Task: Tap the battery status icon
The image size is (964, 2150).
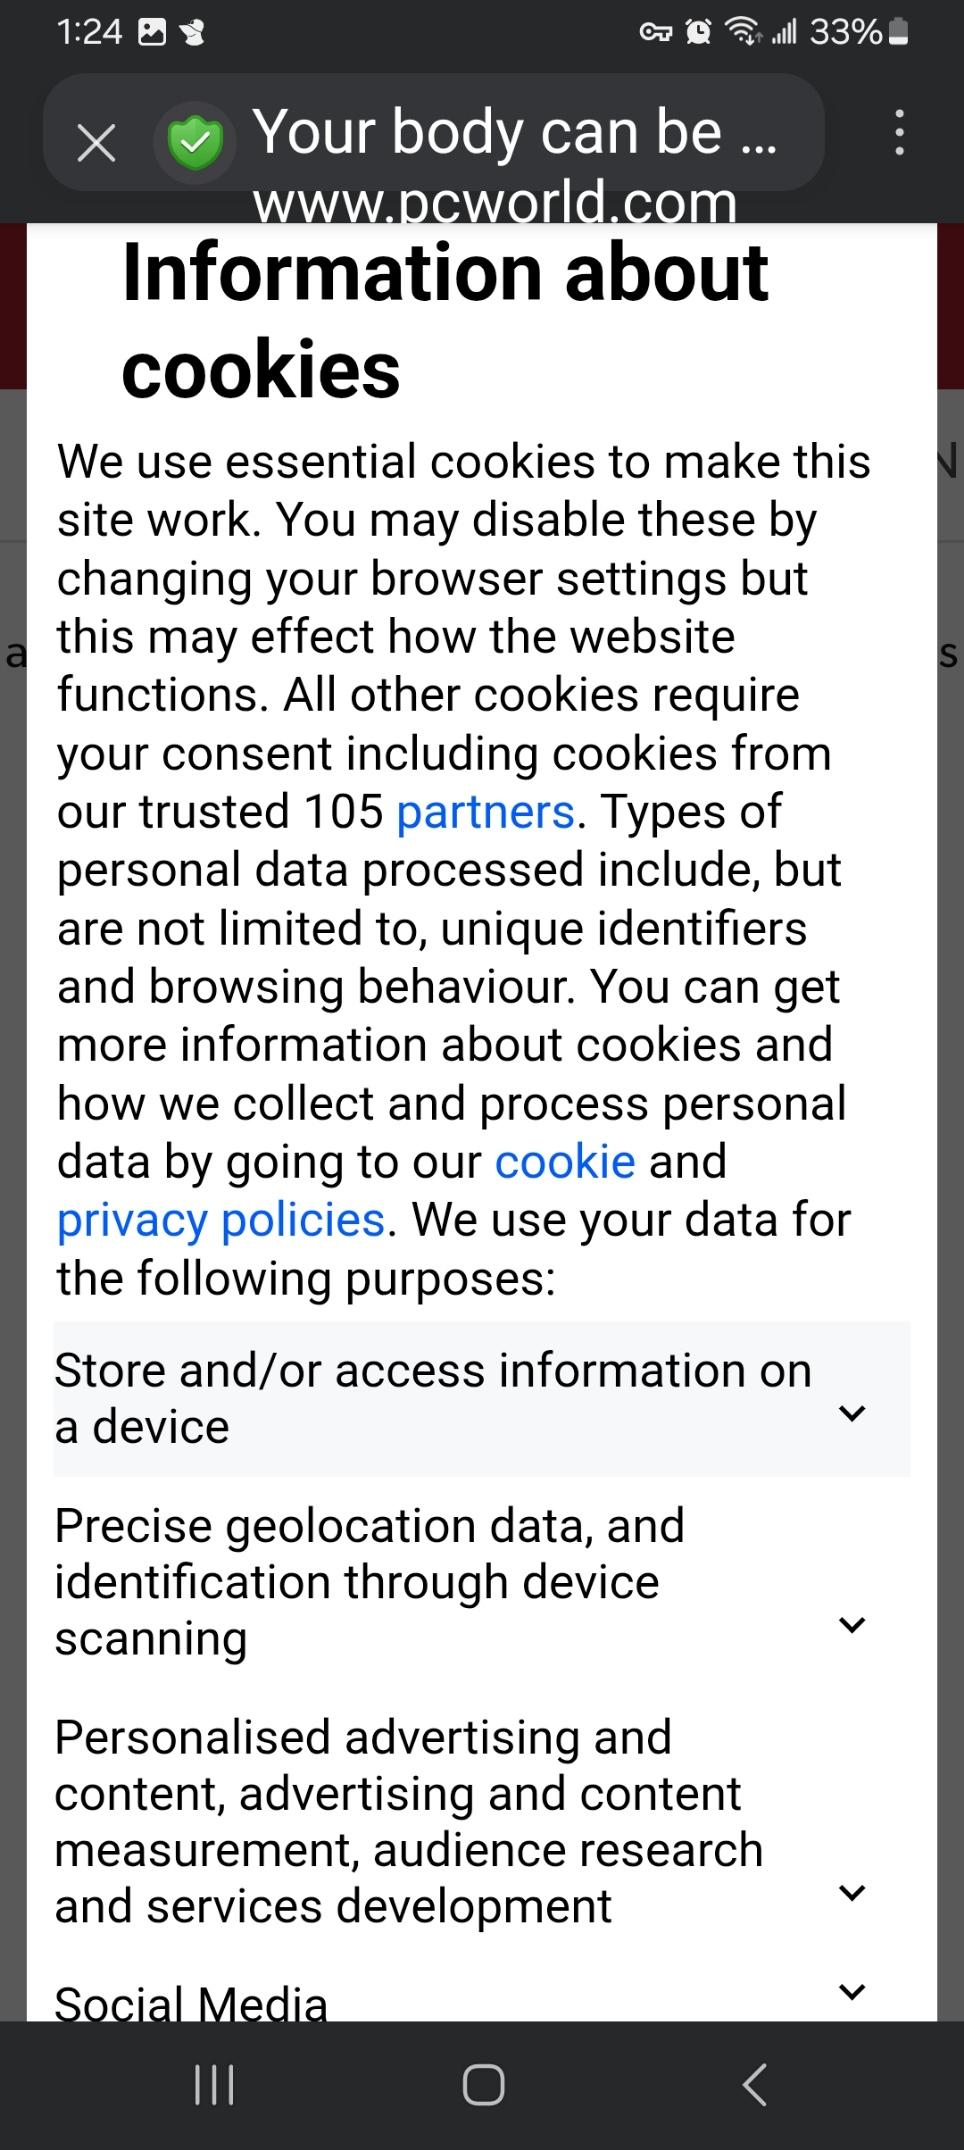Action: pyautogui.click(x=898, y=33)
